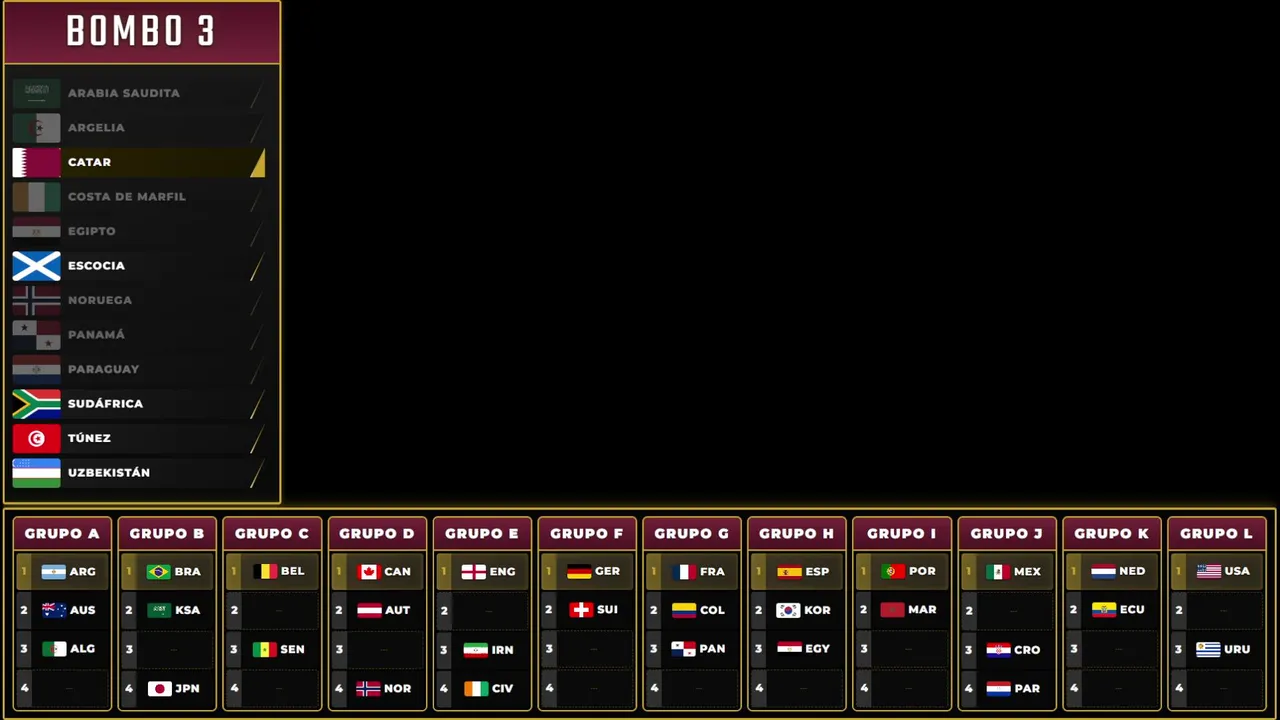The image size is (1280, 720).
Task: Click the Brazil flag in Grupo B
Action: [158, 572]
